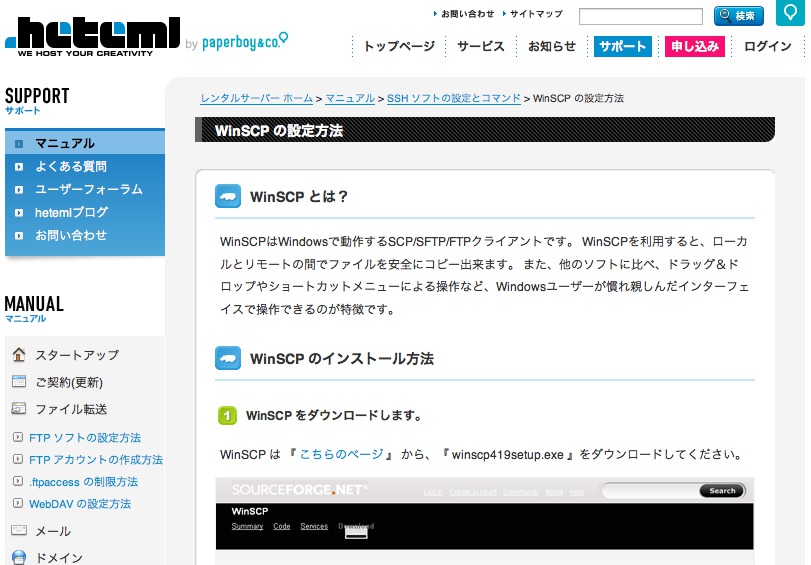The width and height of the screenshot is (811, 565).
Task: Open お知らせ in the top navigation
Action: coord(551,47)
